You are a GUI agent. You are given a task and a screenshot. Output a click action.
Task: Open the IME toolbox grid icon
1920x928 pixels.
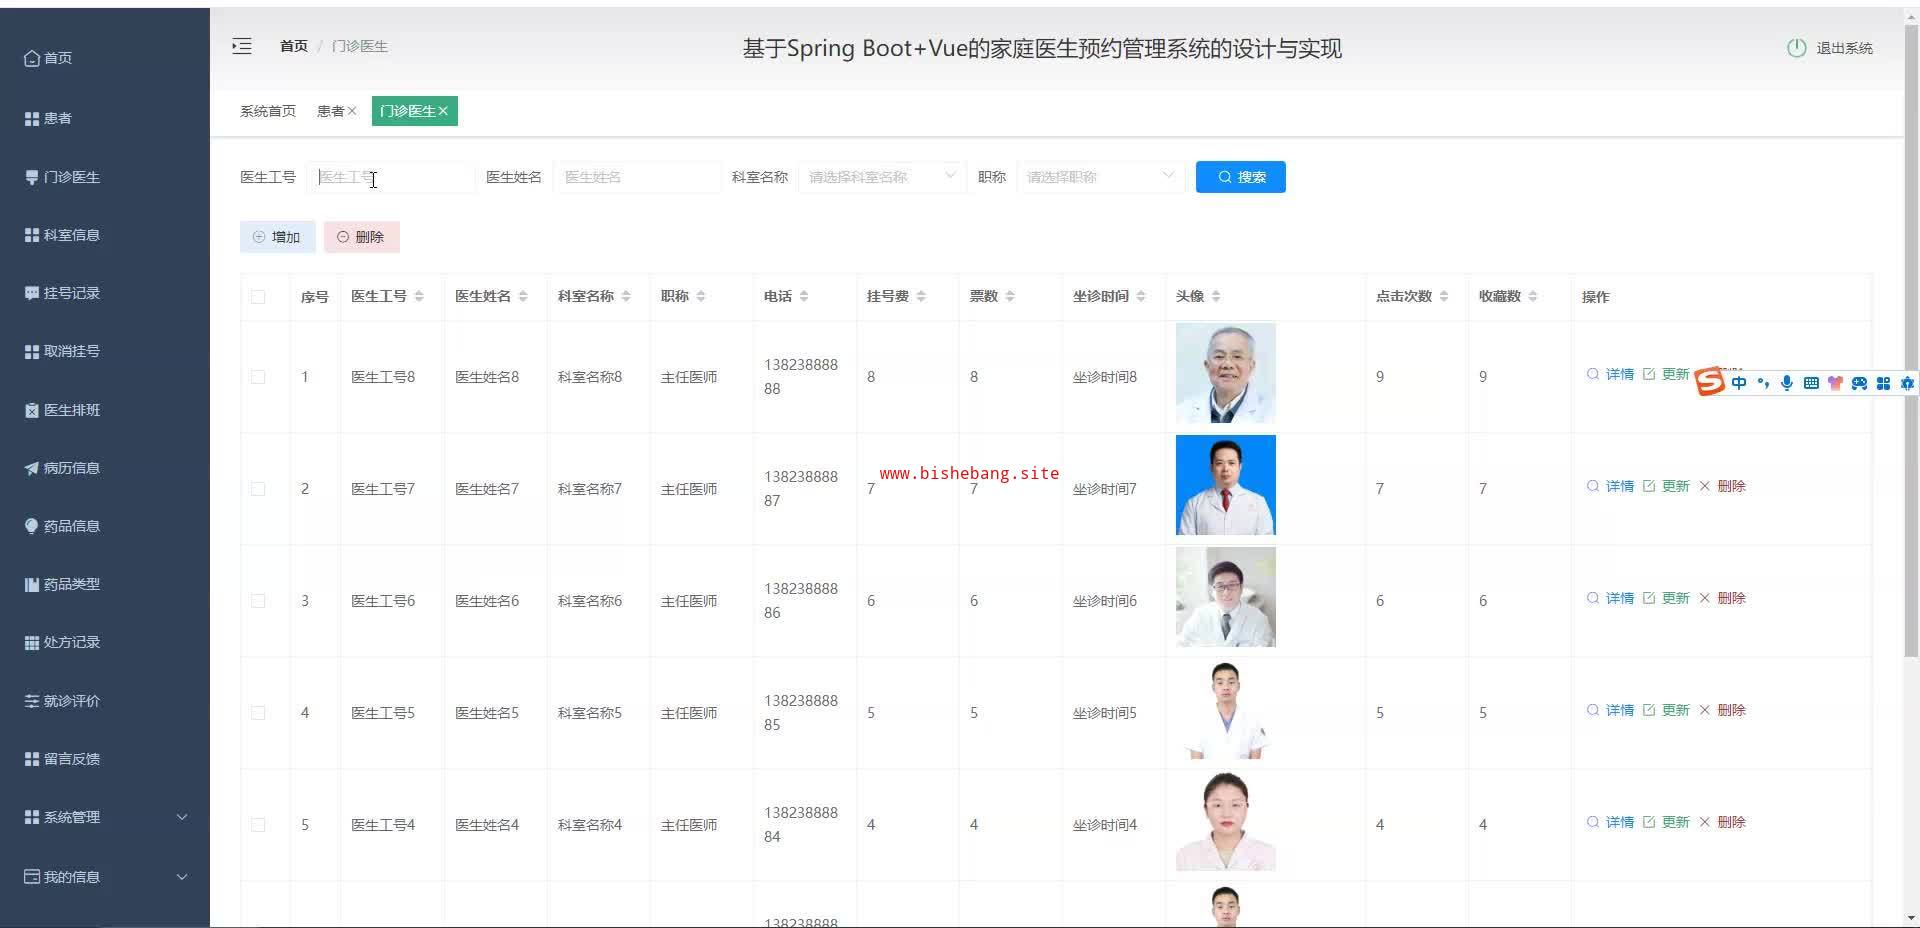click(x=1883, y=383)
